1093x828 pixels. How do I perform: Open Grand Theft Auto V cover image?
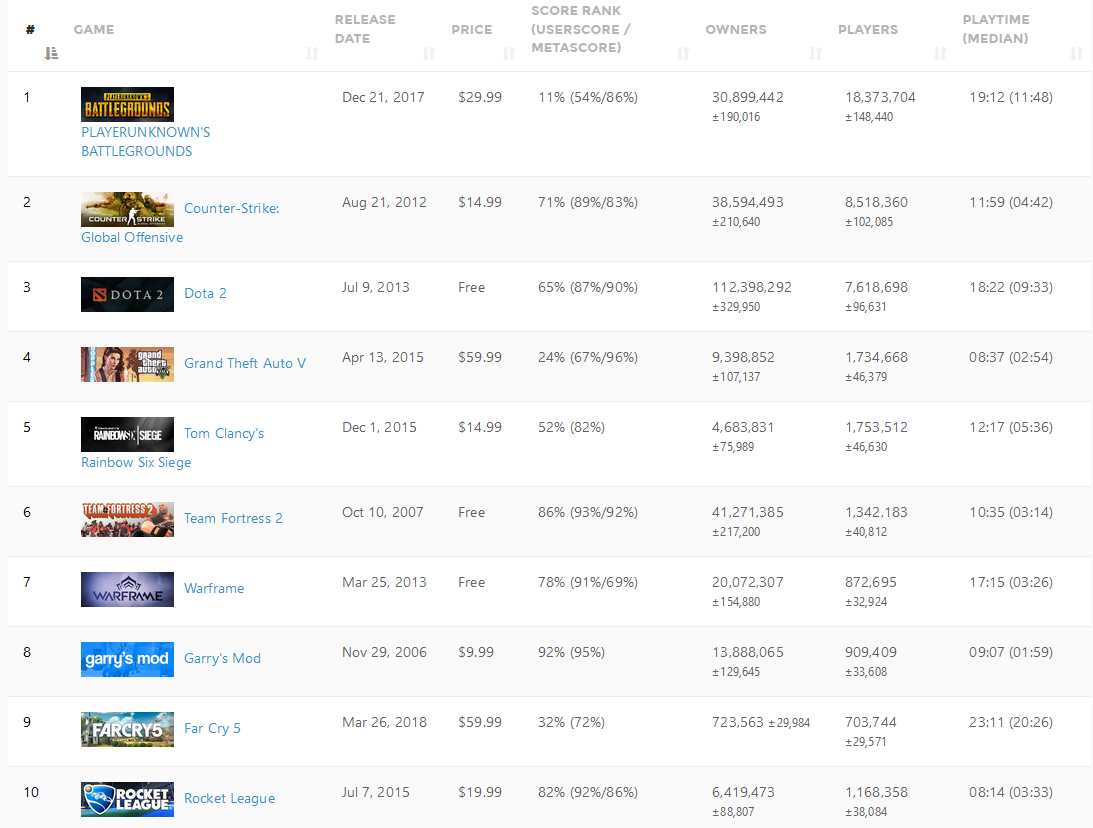click(x=128, y=365)
